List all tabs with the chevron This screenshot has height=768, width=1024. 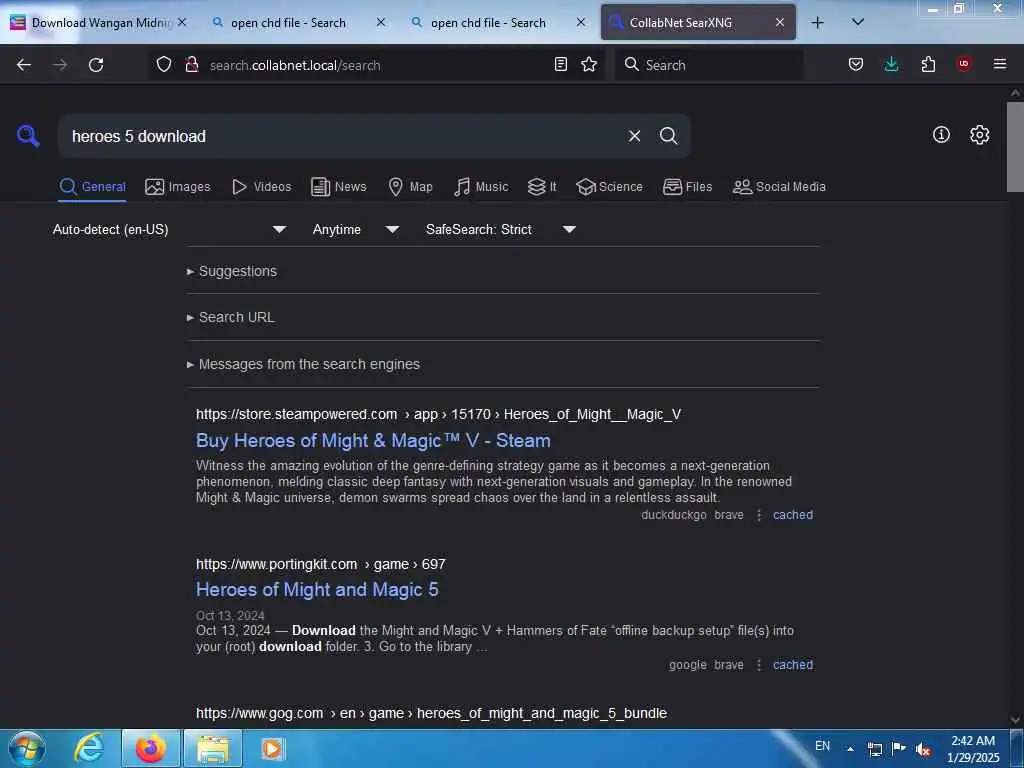pyautogui.click(x=858, y=22)
